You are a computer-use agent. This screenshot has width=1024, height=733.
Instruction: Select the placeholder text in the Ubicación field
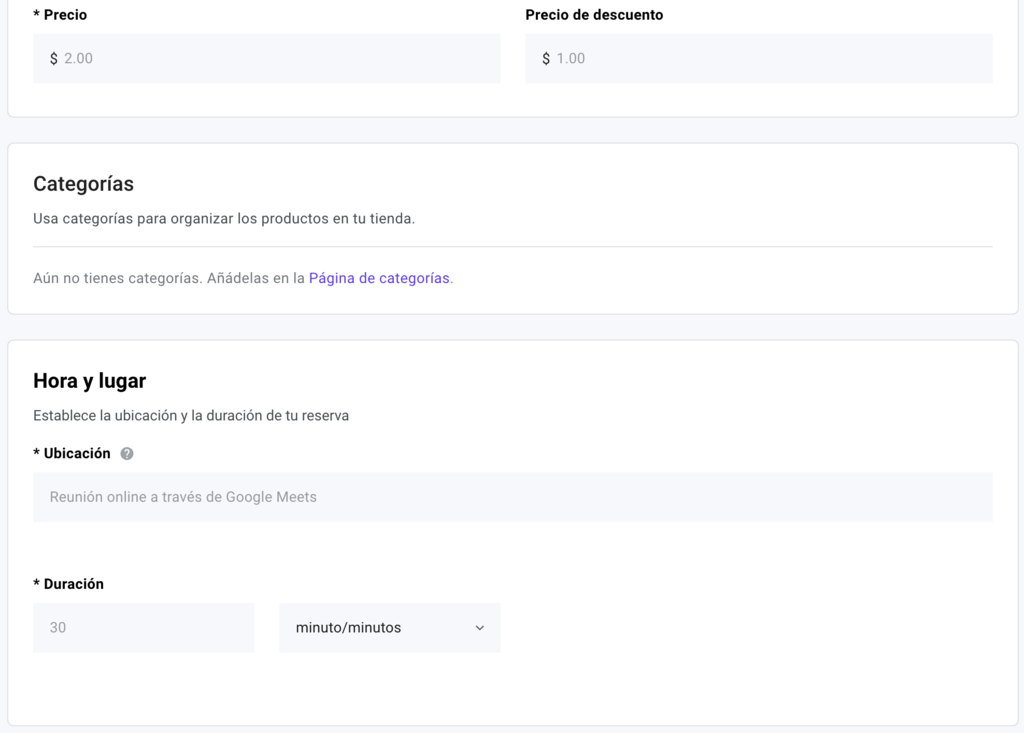coord(182,496)
